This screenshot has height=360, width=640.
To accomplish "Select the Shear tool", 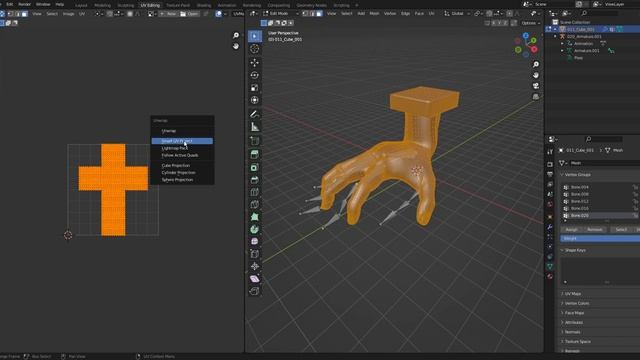I will pyautogui.click(x=255, y=279).
